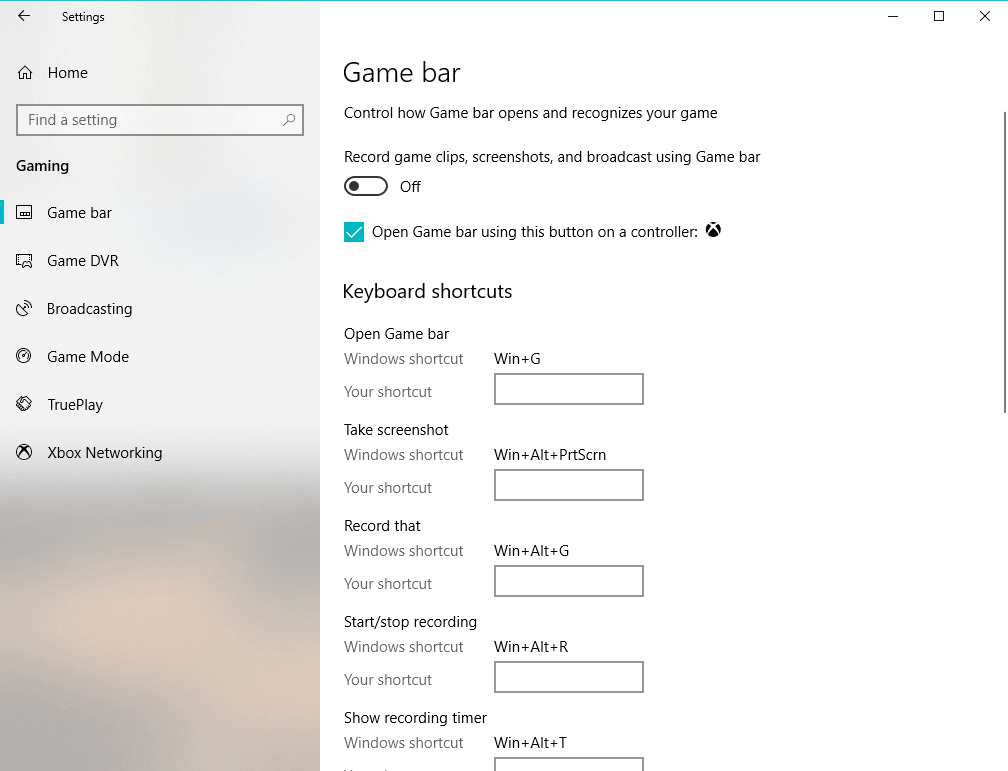Screen dimensions: 1008x771
Task: Close the Settings window
Action: pyautogui.click(x=985, y=16)
